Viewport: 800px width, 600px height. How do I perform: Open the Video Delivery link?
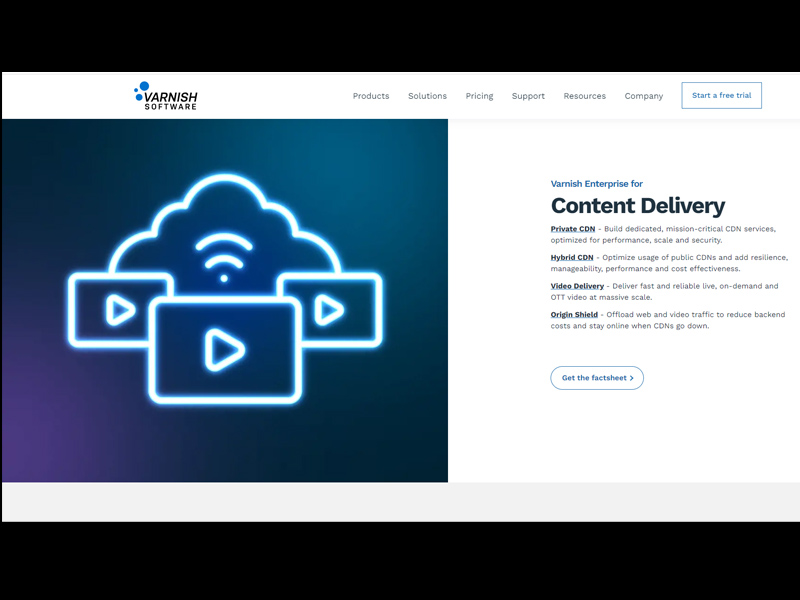tap(576, 285)
